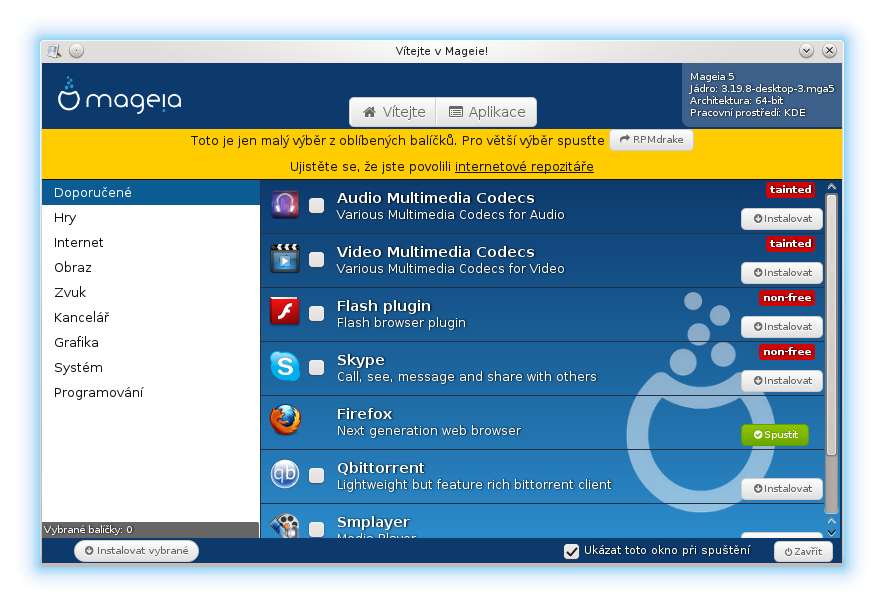
Task: Click the tainted badge on Audio Multimedia Codecs
Action: pos(790,190)
